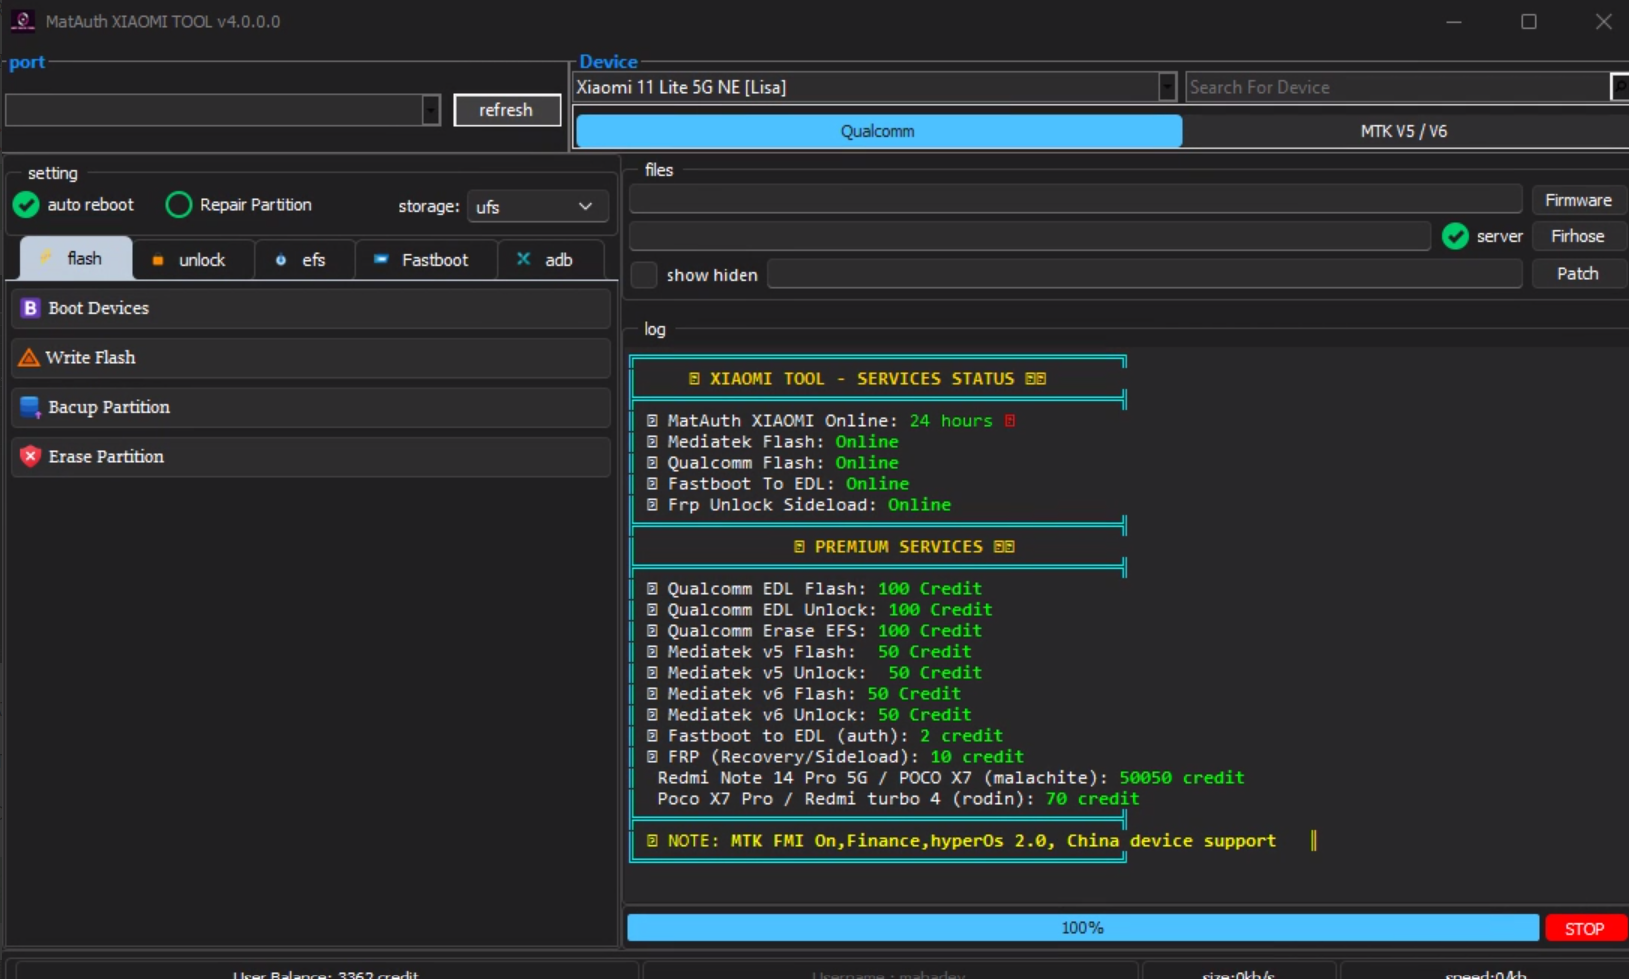The height and width of the screenshot is (979, 1629).
Task: Click the 'Mediatek v5 Unlock: 50 Credit' line
Action: (815, 673)
